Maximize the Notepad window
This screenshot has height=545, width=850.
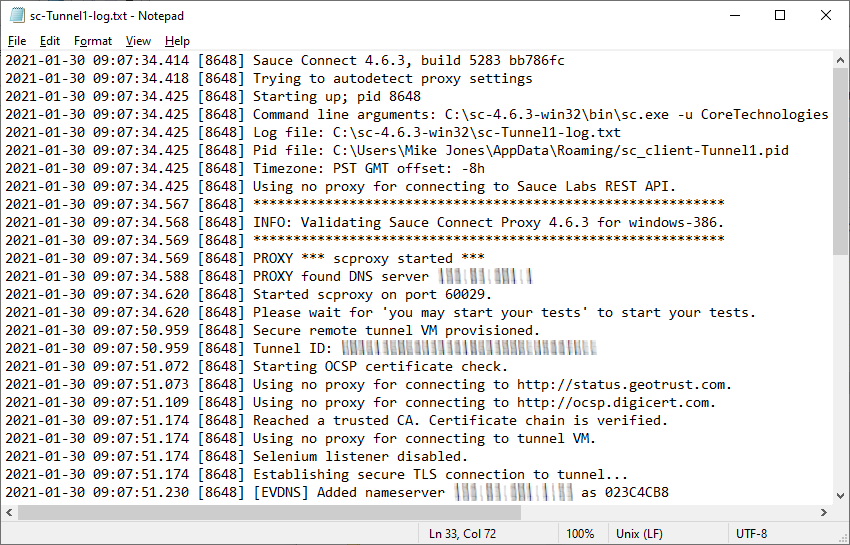780,16
